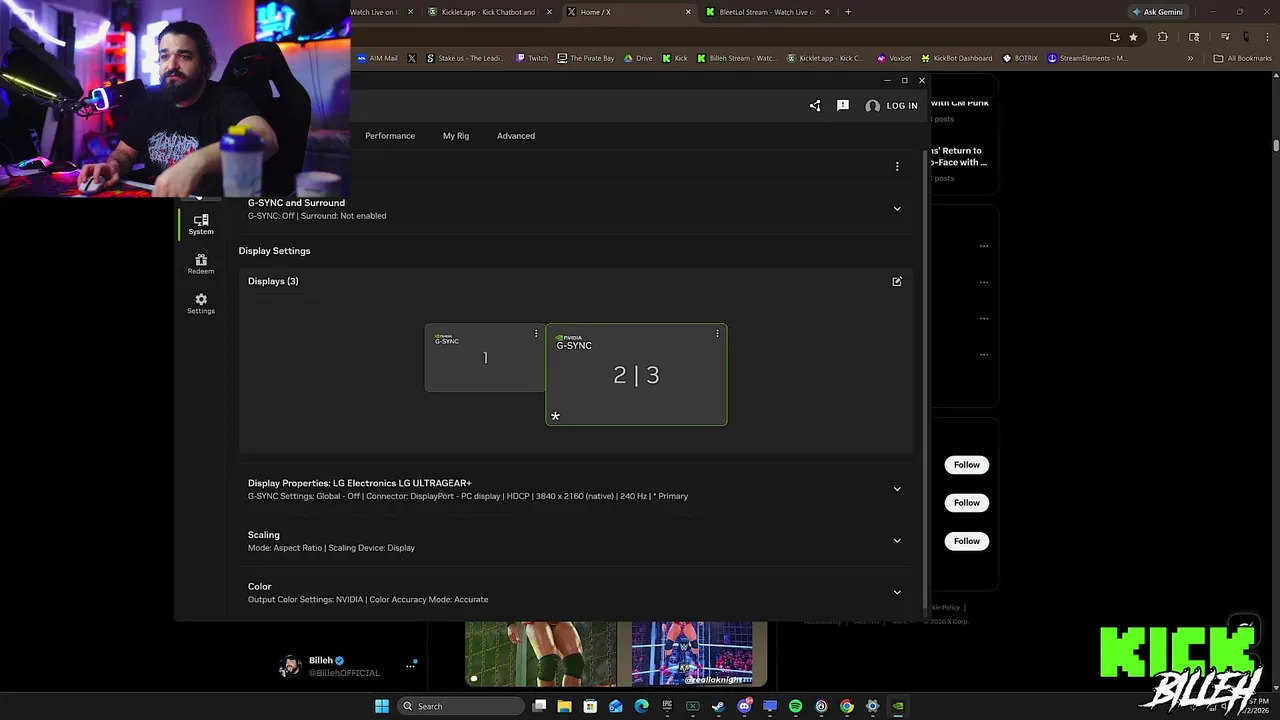Switch to the Advanced tab
Image resolution: width=1280 pixels, height=720 pixels.
(x=516, y=136)
